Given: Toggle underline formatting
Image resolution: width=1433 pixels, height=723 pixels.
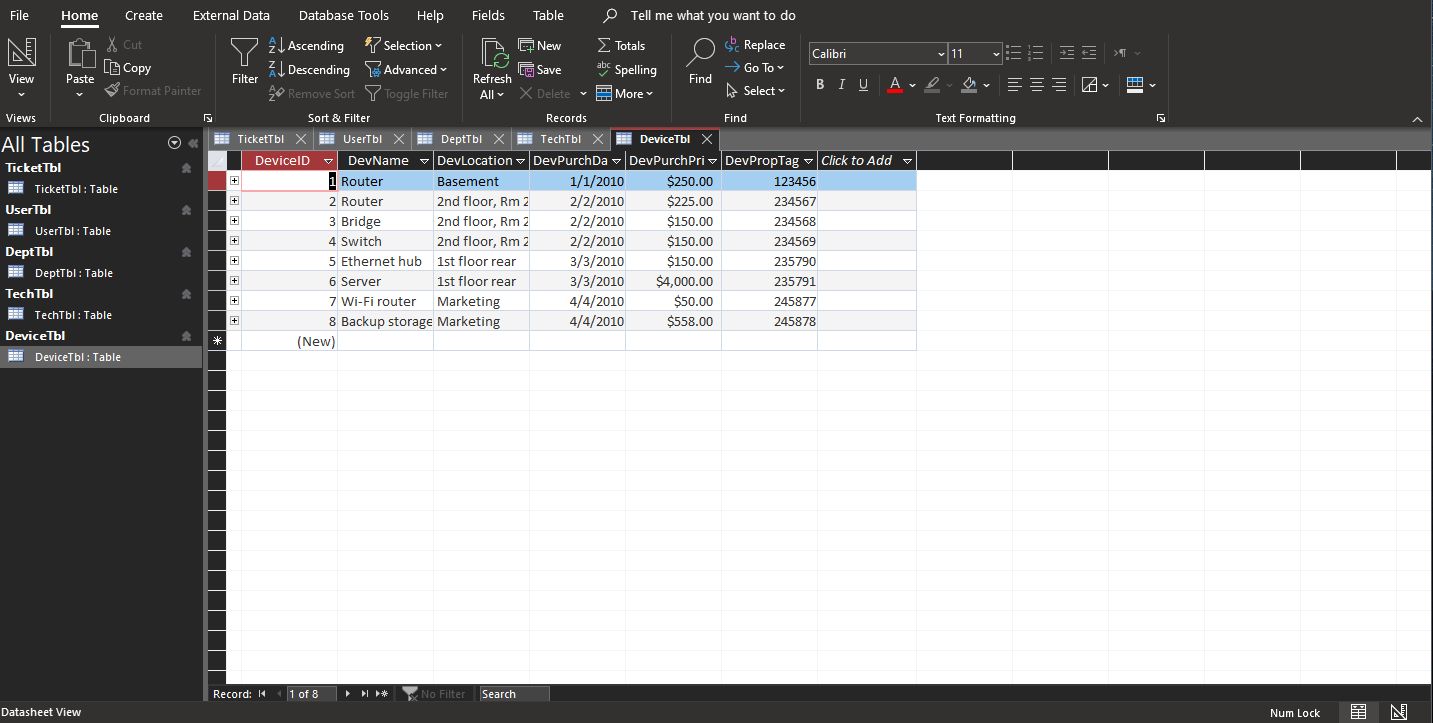Looking at the screenshot, I should coord(863,84).
